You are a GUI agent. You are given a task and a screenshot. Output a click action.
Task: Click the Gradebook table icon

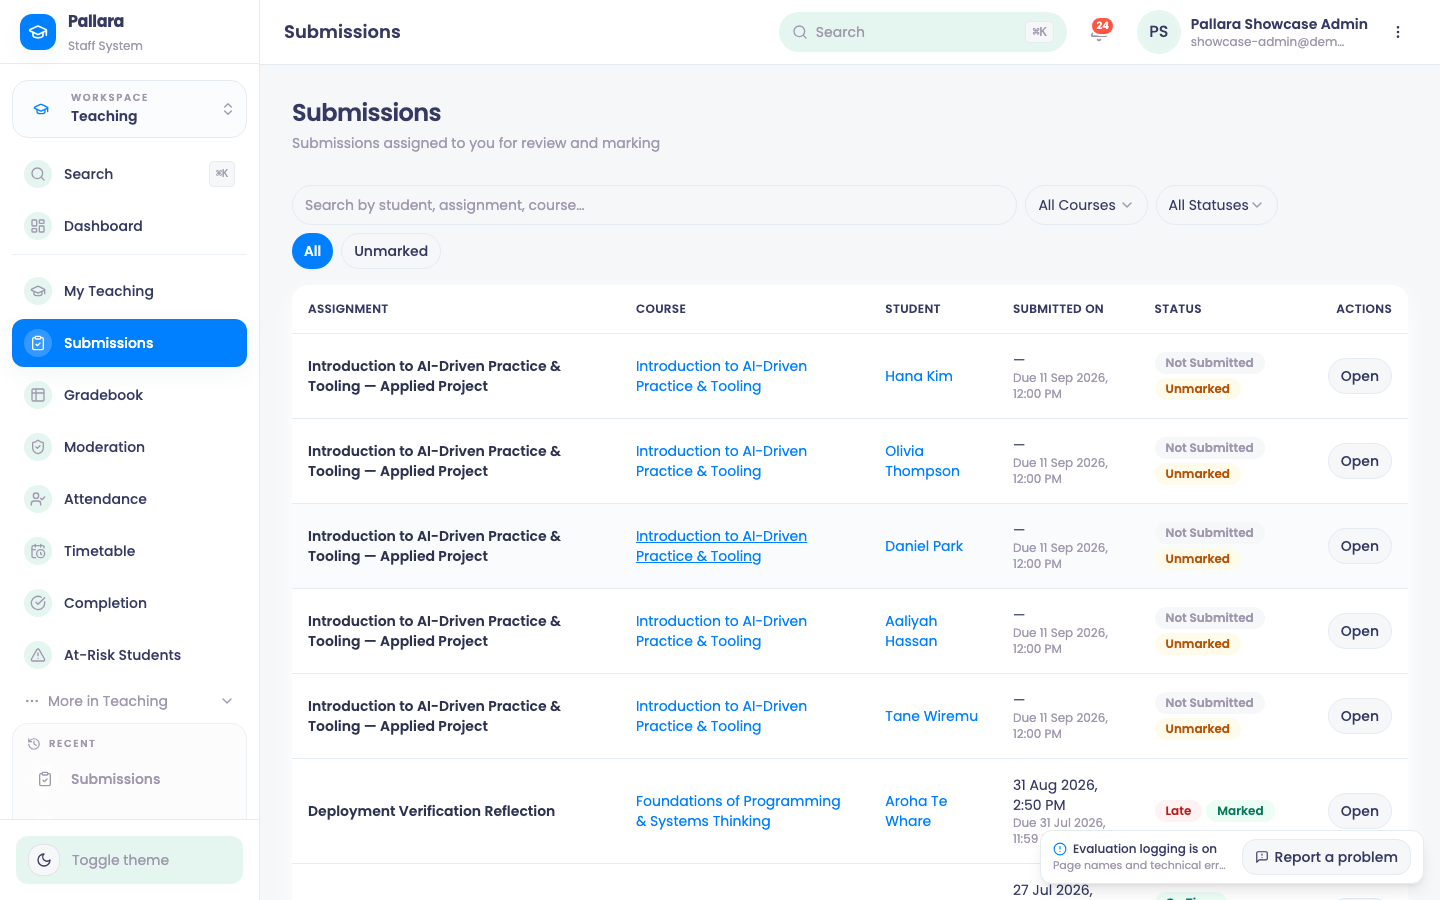pyautogui.click(x=38, y=395)
